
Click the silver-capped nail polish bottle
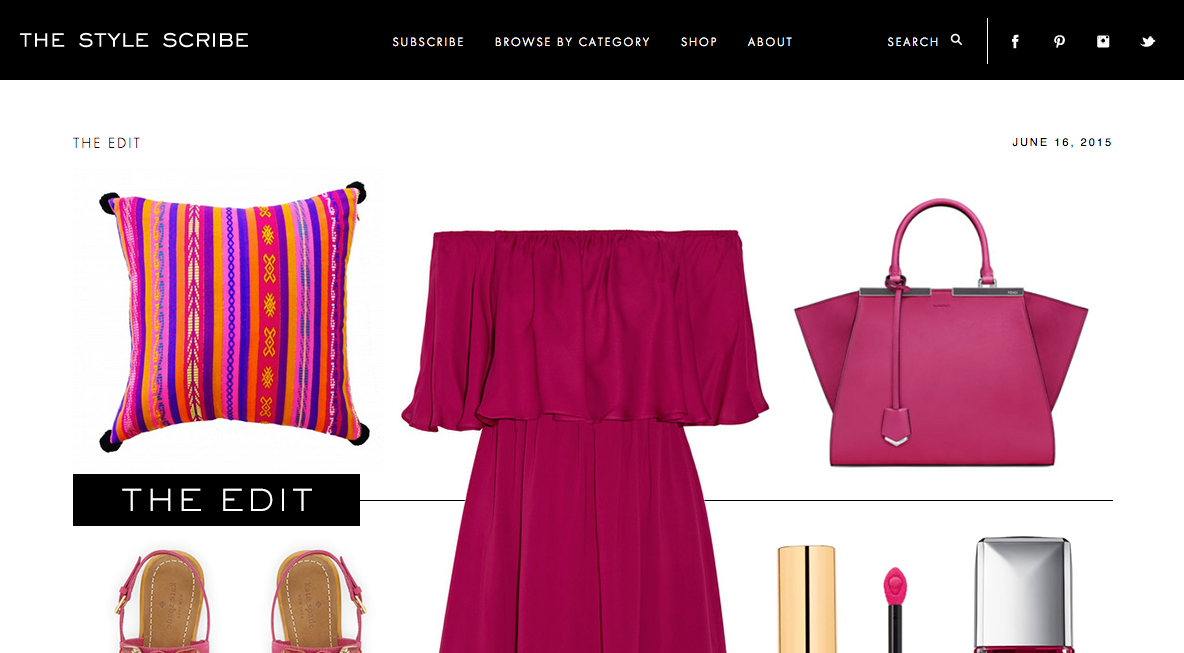click(1023, 595)
